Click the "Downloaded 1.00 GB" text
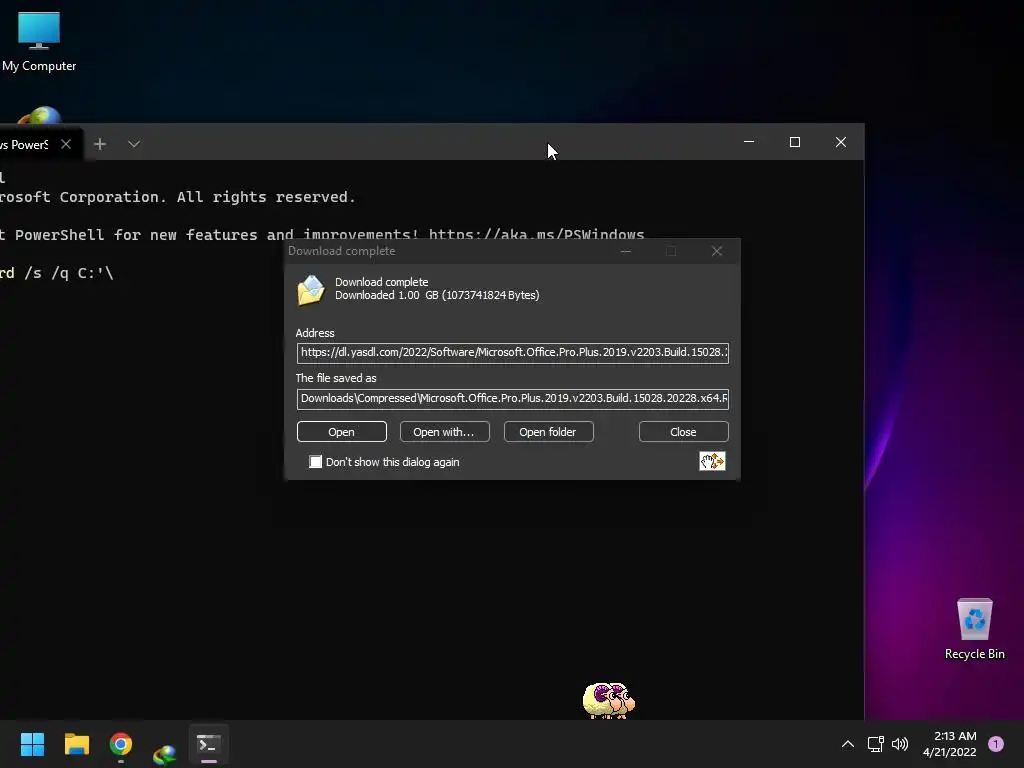 (438, 295)
